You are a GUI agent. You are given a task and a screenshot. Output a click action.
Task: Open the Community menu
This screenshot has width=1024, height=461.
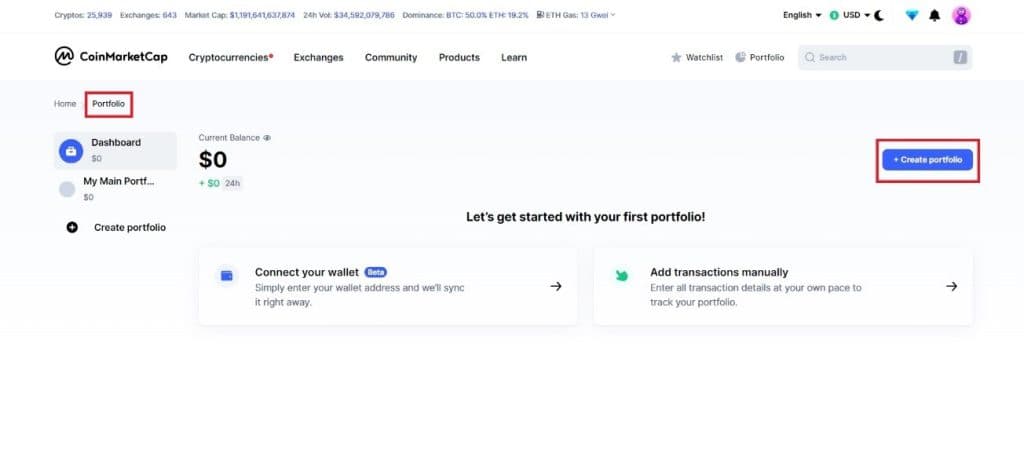pyautogui.click(x=391, y=57)
